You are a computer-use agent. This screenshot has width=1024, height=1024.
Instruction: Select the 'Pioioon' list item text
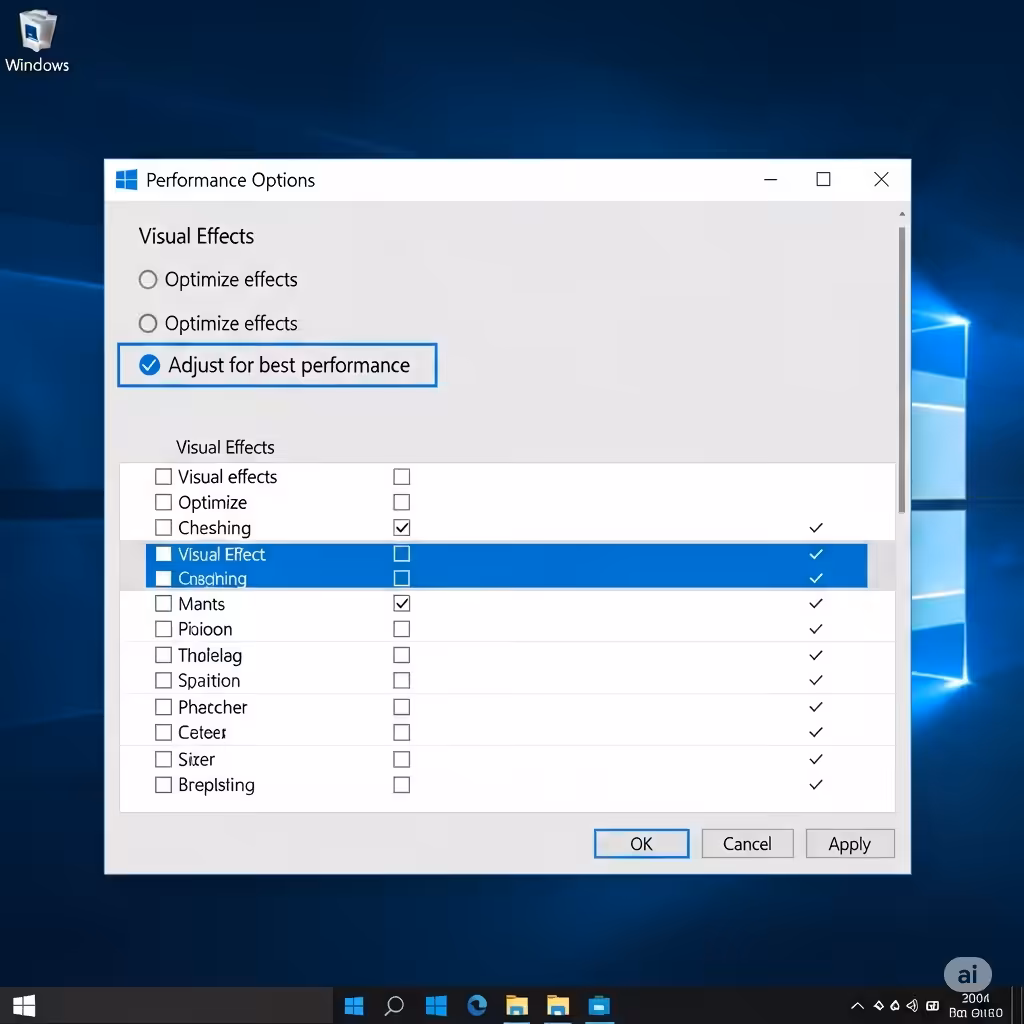pos(205,629)
